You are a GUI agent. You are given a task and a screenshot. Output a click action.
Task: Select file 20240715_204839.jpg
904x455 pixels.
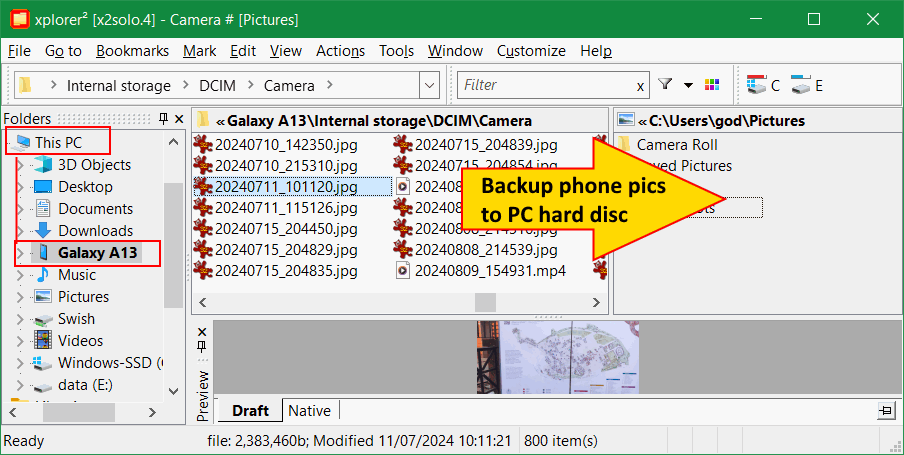486,145
